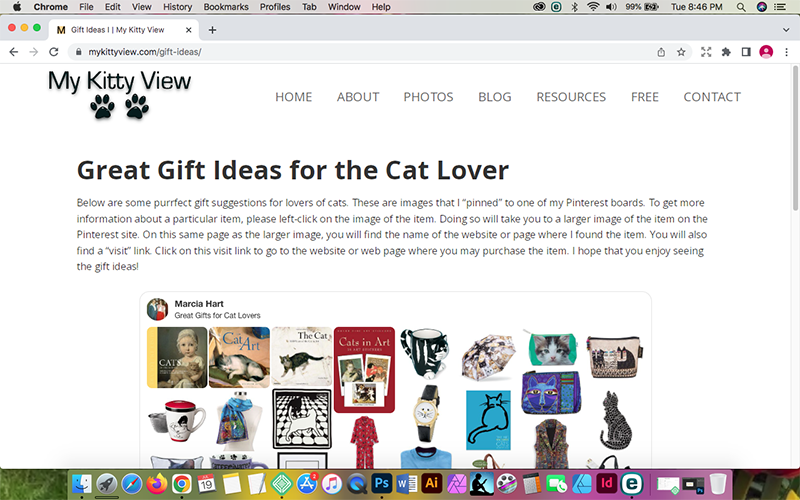The image size is (800, 500).
Task: Open the Cats in Art book pin
Action: click(x=364, y=369)
